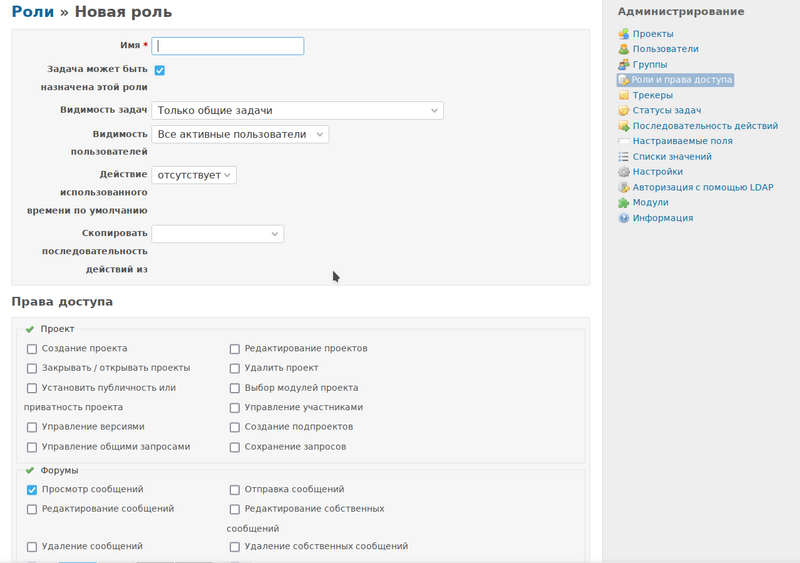
Task: Enable Управление версиями checkbox
Action: pos(32,427)
